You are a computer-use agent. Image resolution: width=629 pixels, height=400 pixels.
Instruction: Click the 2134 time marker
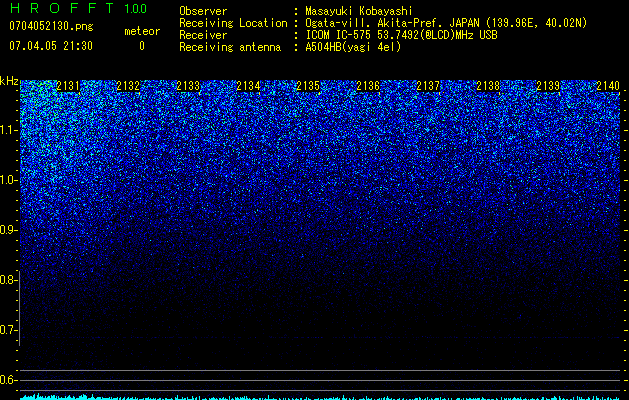[248, 86]
